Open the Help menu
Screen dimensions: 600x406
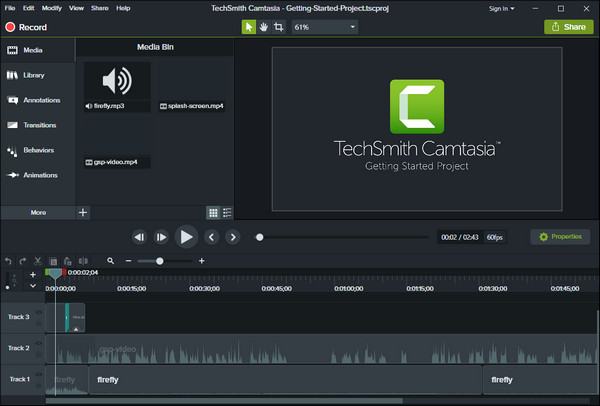click(x=123, y=8)
